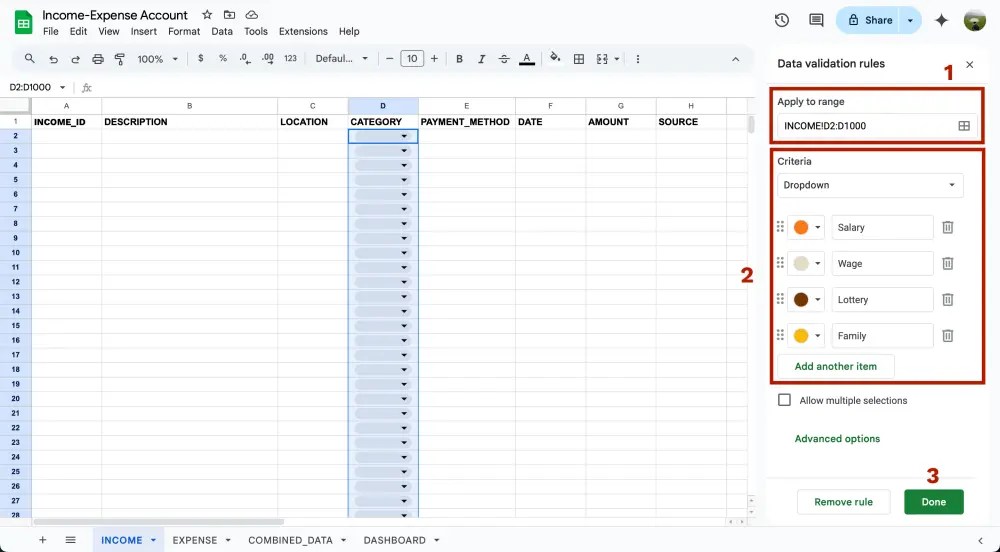Open the Extensions menu
1000x552 pixels.
click(303, 31)
